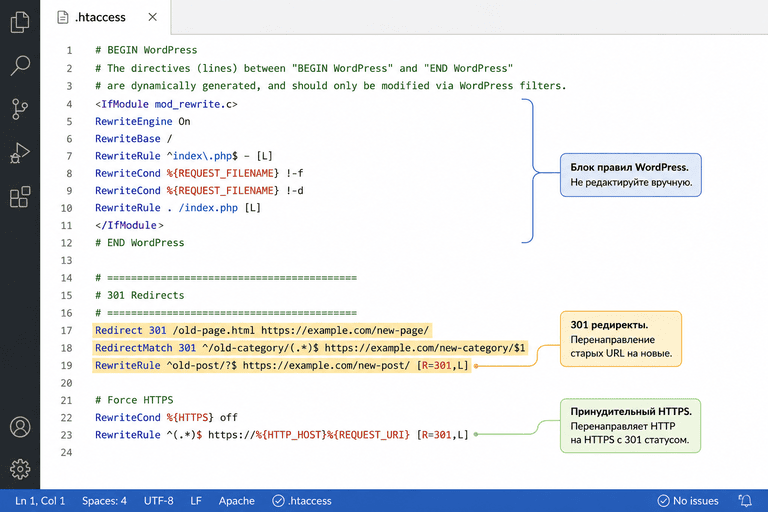Screen dimensions: 768x512
Task: Click the Ln 1, Col 1 cursor position
Action: (40, 501)
